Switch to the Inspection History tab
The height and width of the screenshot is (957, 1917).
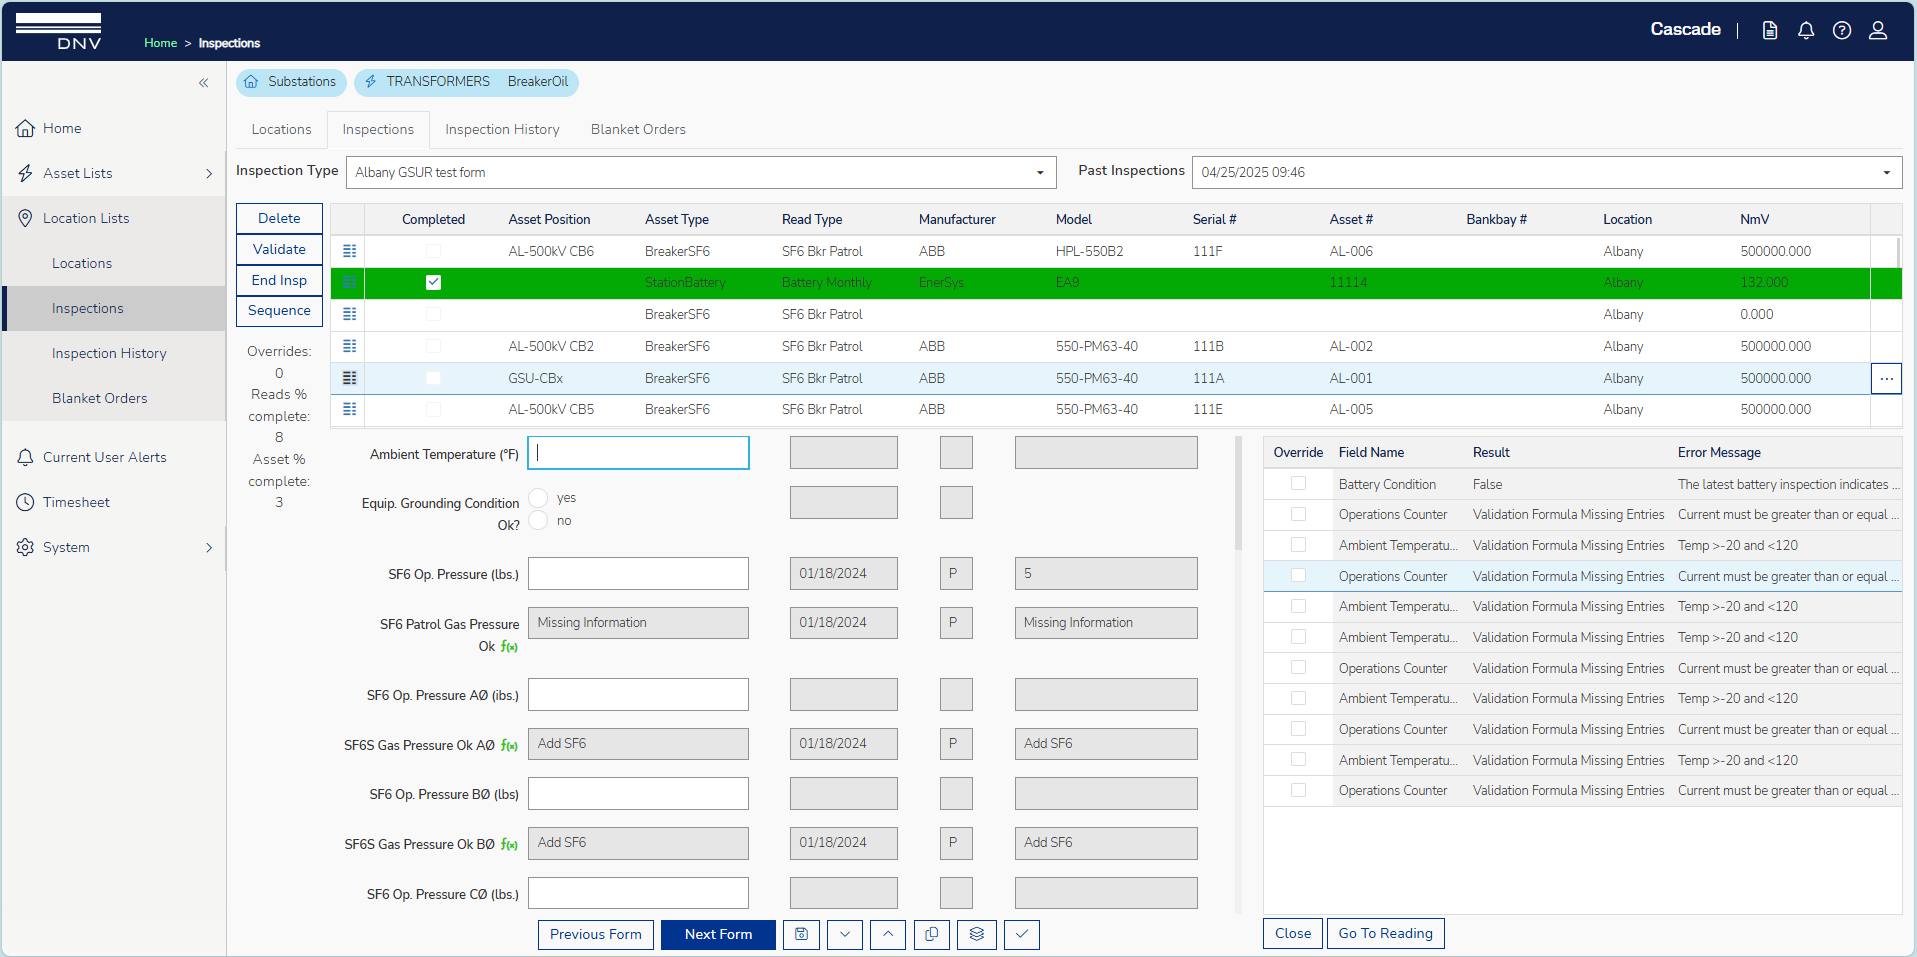[502, 129]
